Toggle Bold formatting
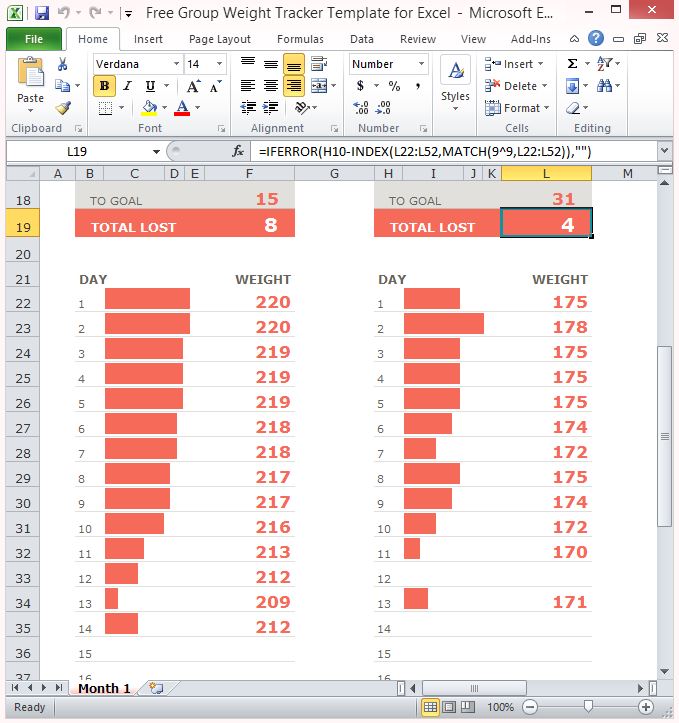This screenshot has width=679, height=723. [105, 87]
